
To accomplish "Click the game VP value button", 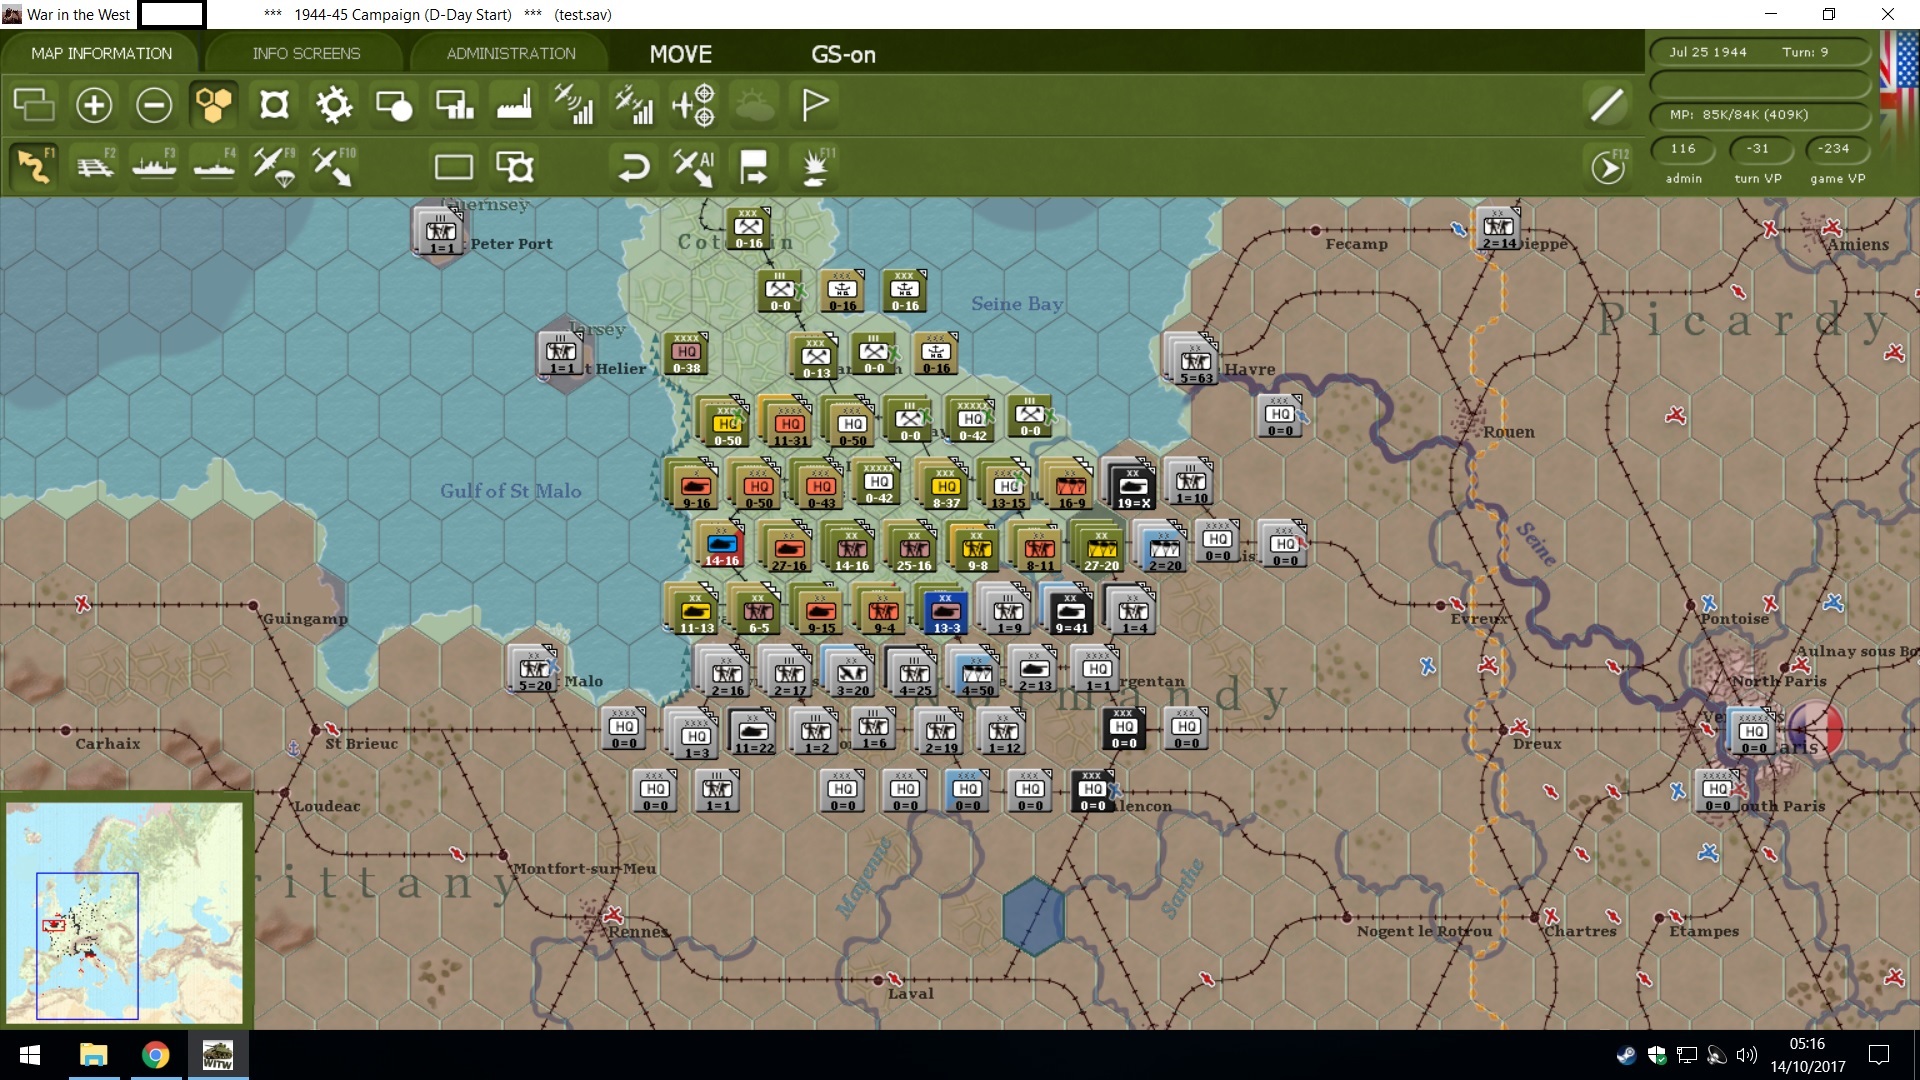I will coord(1834,149).
